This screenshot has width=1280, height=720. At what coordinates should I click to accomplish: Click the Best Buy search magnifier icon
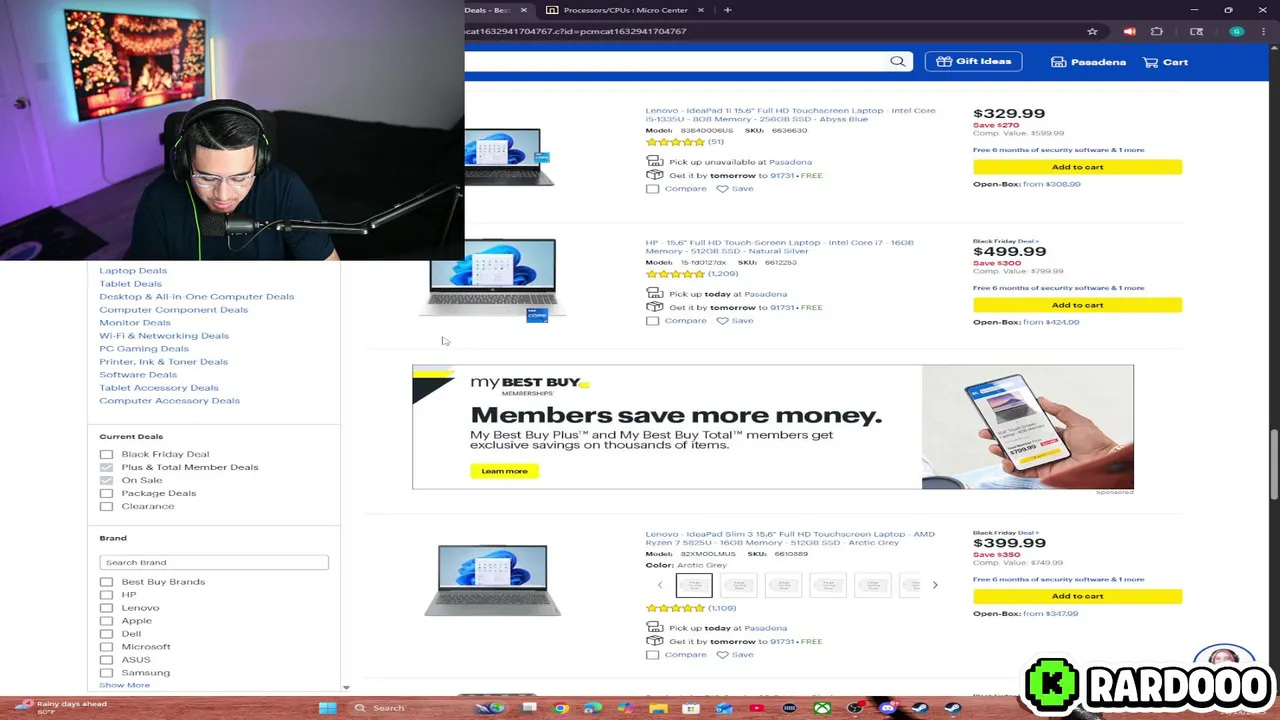[897, 61]
